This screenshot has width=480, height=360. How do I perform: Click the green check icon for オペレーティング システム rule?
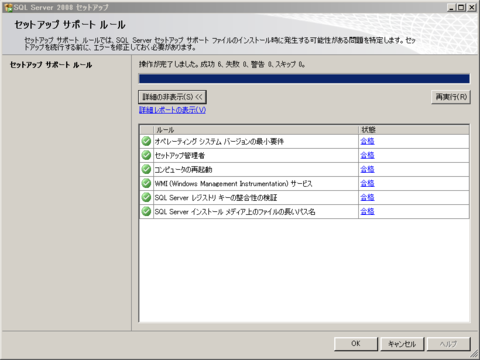pyautogui.click(x=146, y=141)
